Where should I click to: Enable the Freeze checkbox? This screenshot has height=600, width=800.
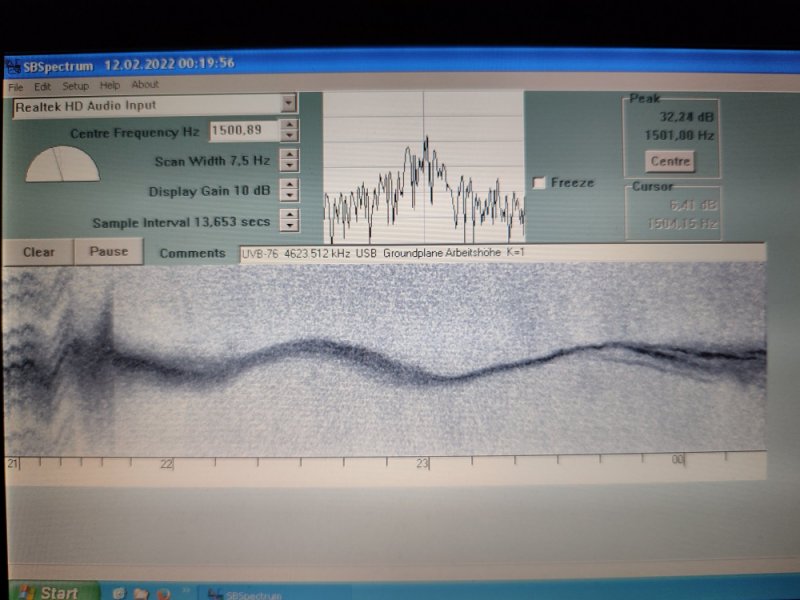coord(540,183)
